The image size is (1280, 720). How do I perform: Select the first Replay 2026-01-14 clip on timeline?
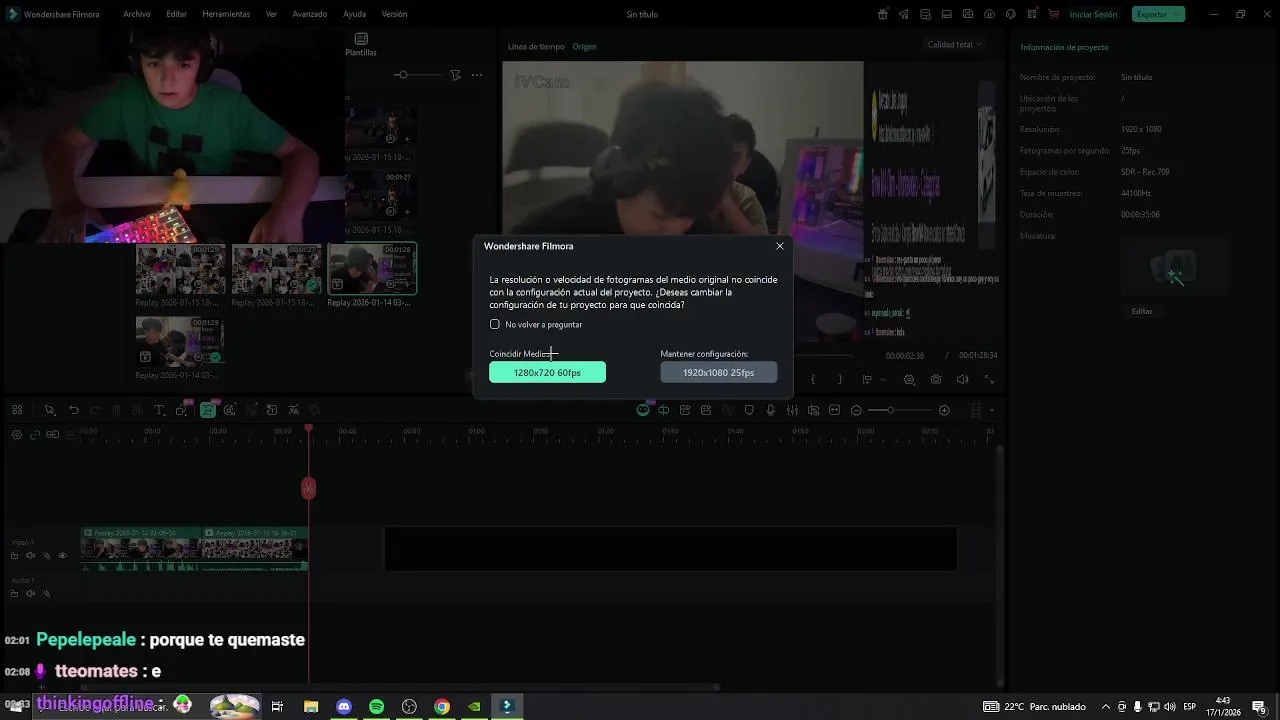tap(142, 549)
